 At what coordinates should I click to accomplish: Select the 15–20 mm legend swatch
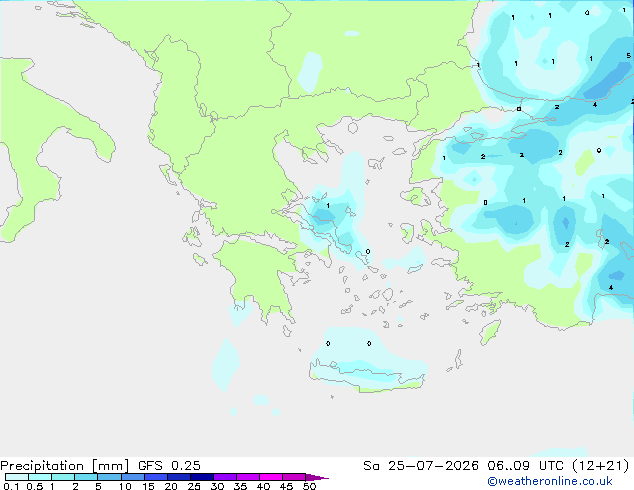156,477
